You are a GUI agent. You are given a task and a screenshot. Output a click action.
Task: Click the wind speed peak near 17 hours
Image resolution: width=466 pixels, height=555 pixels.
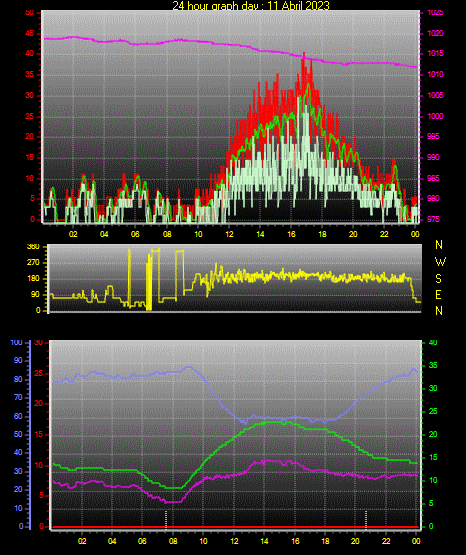(303, 57)
